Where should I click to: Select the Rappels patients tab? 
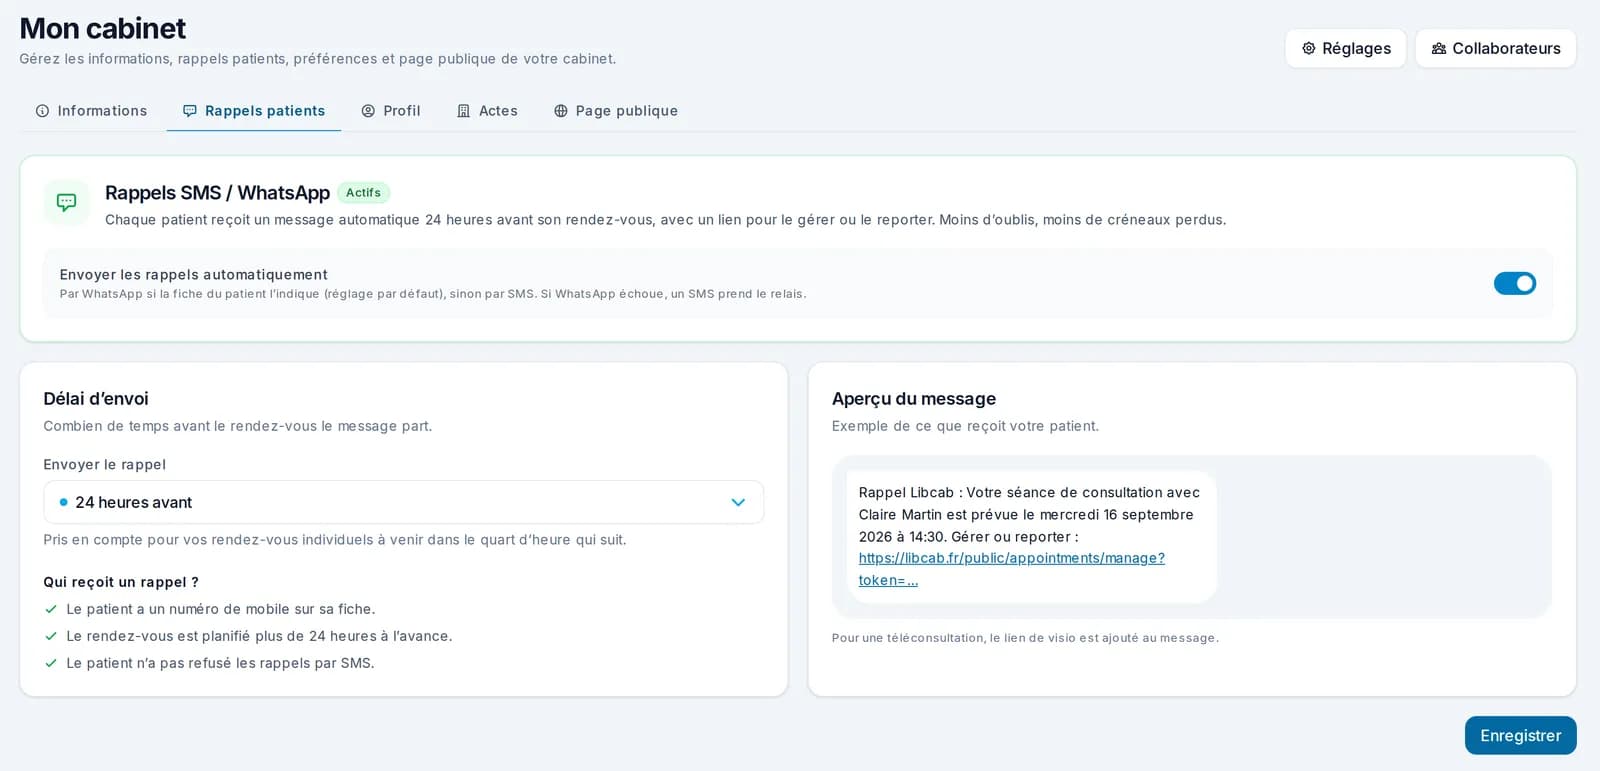pyautogui.click(x=254, y=111)
